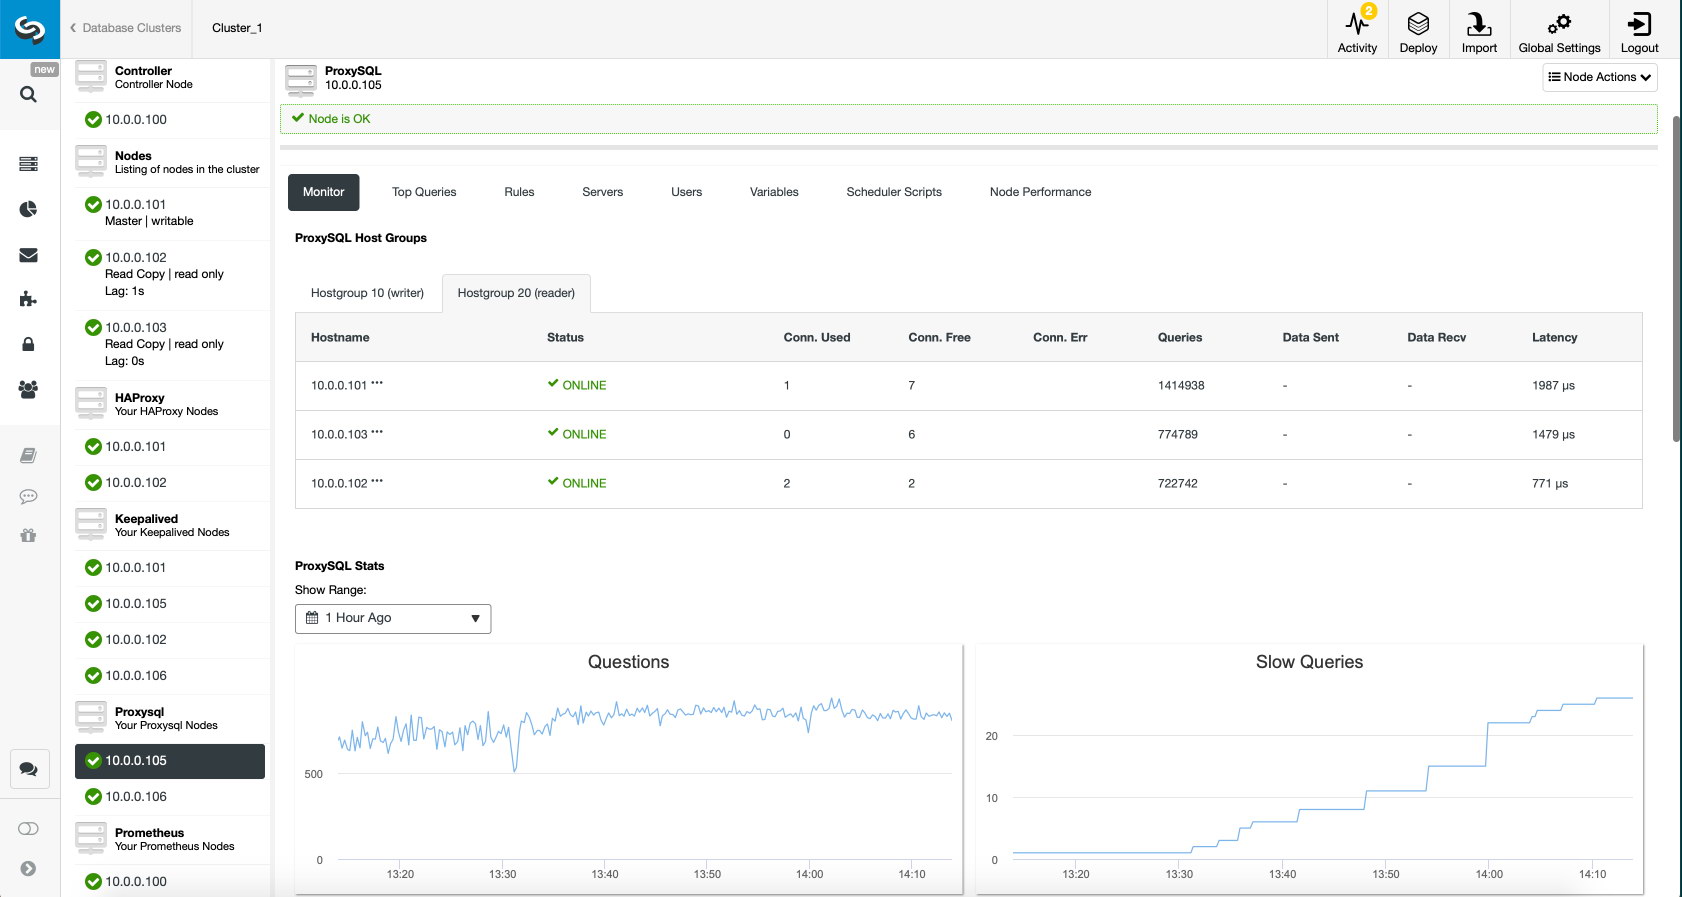1682x897 pixels.
Task: Click the gift box icon
Action: (28, 535)
